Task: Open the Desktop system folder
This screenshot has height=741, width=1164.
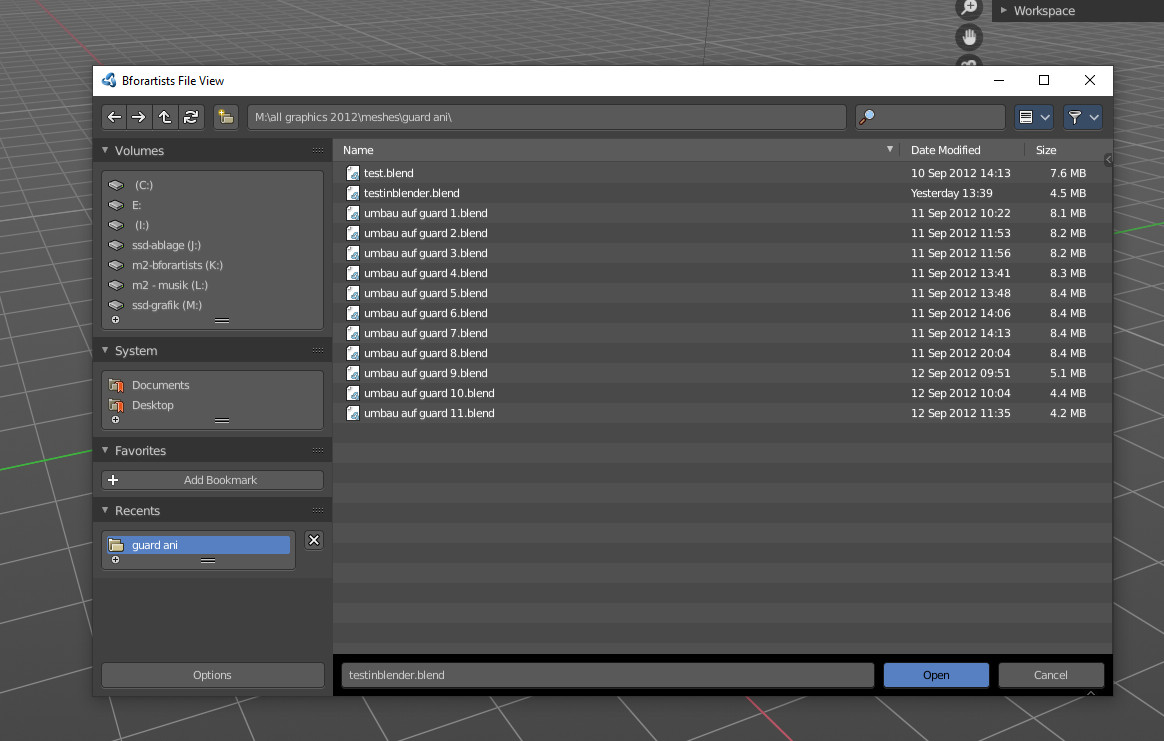Action: [212, 405]
